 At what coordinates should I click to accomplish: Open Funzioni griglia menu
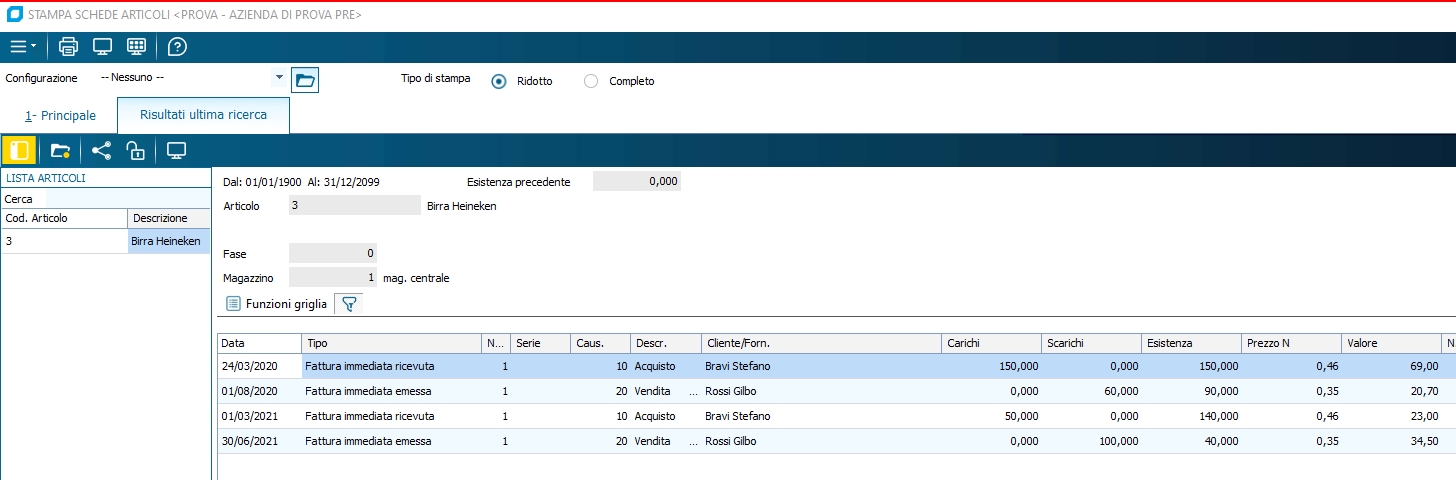coord(277,304)
